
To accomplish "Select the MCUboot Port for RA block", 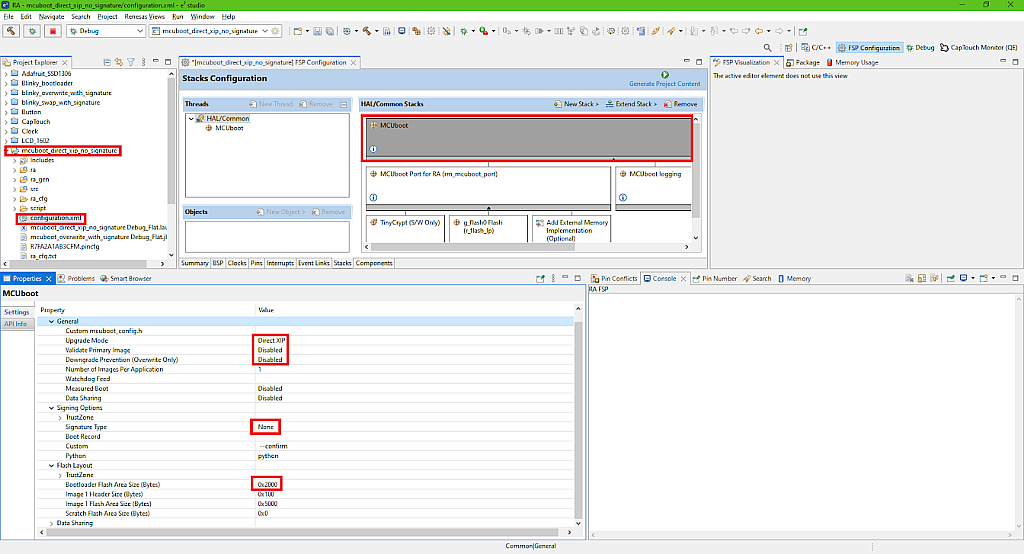I will [486, 186].
